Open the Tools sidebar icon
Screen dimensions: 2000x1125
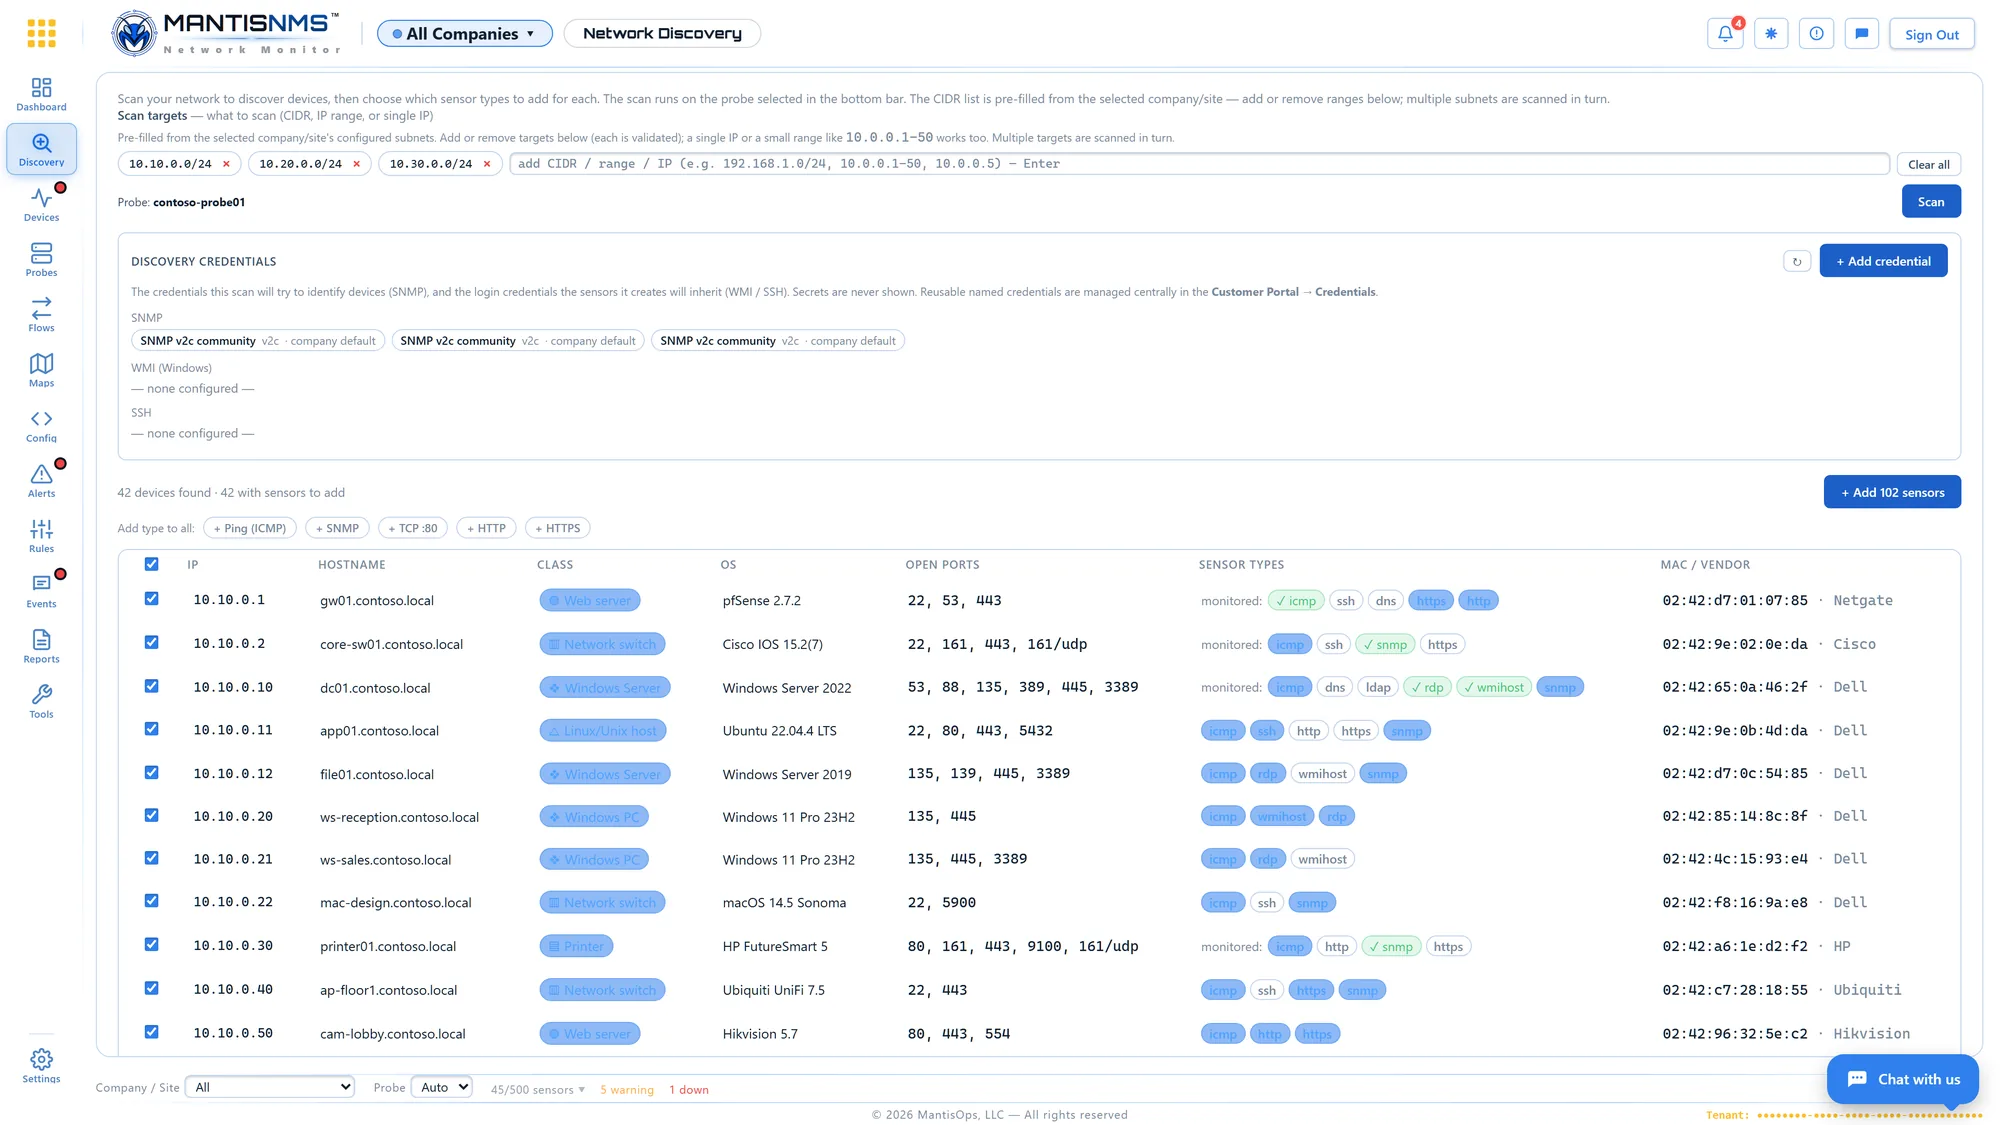tap(41, 701)
